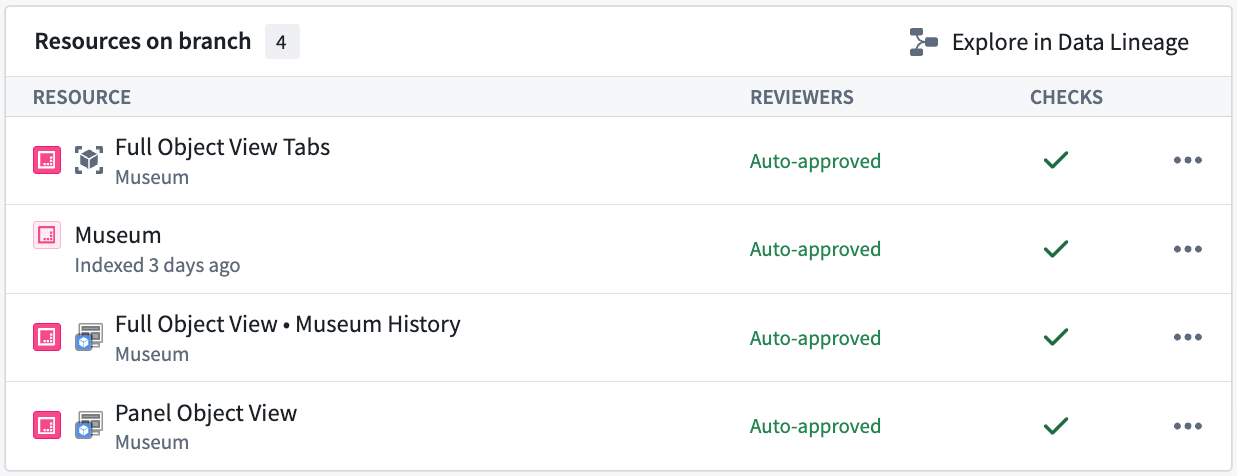Image resolution: width=1237 pixels, height=476 pixels.
Task: Click the resources count badge showing 4
Action: (x=282, y=42)
